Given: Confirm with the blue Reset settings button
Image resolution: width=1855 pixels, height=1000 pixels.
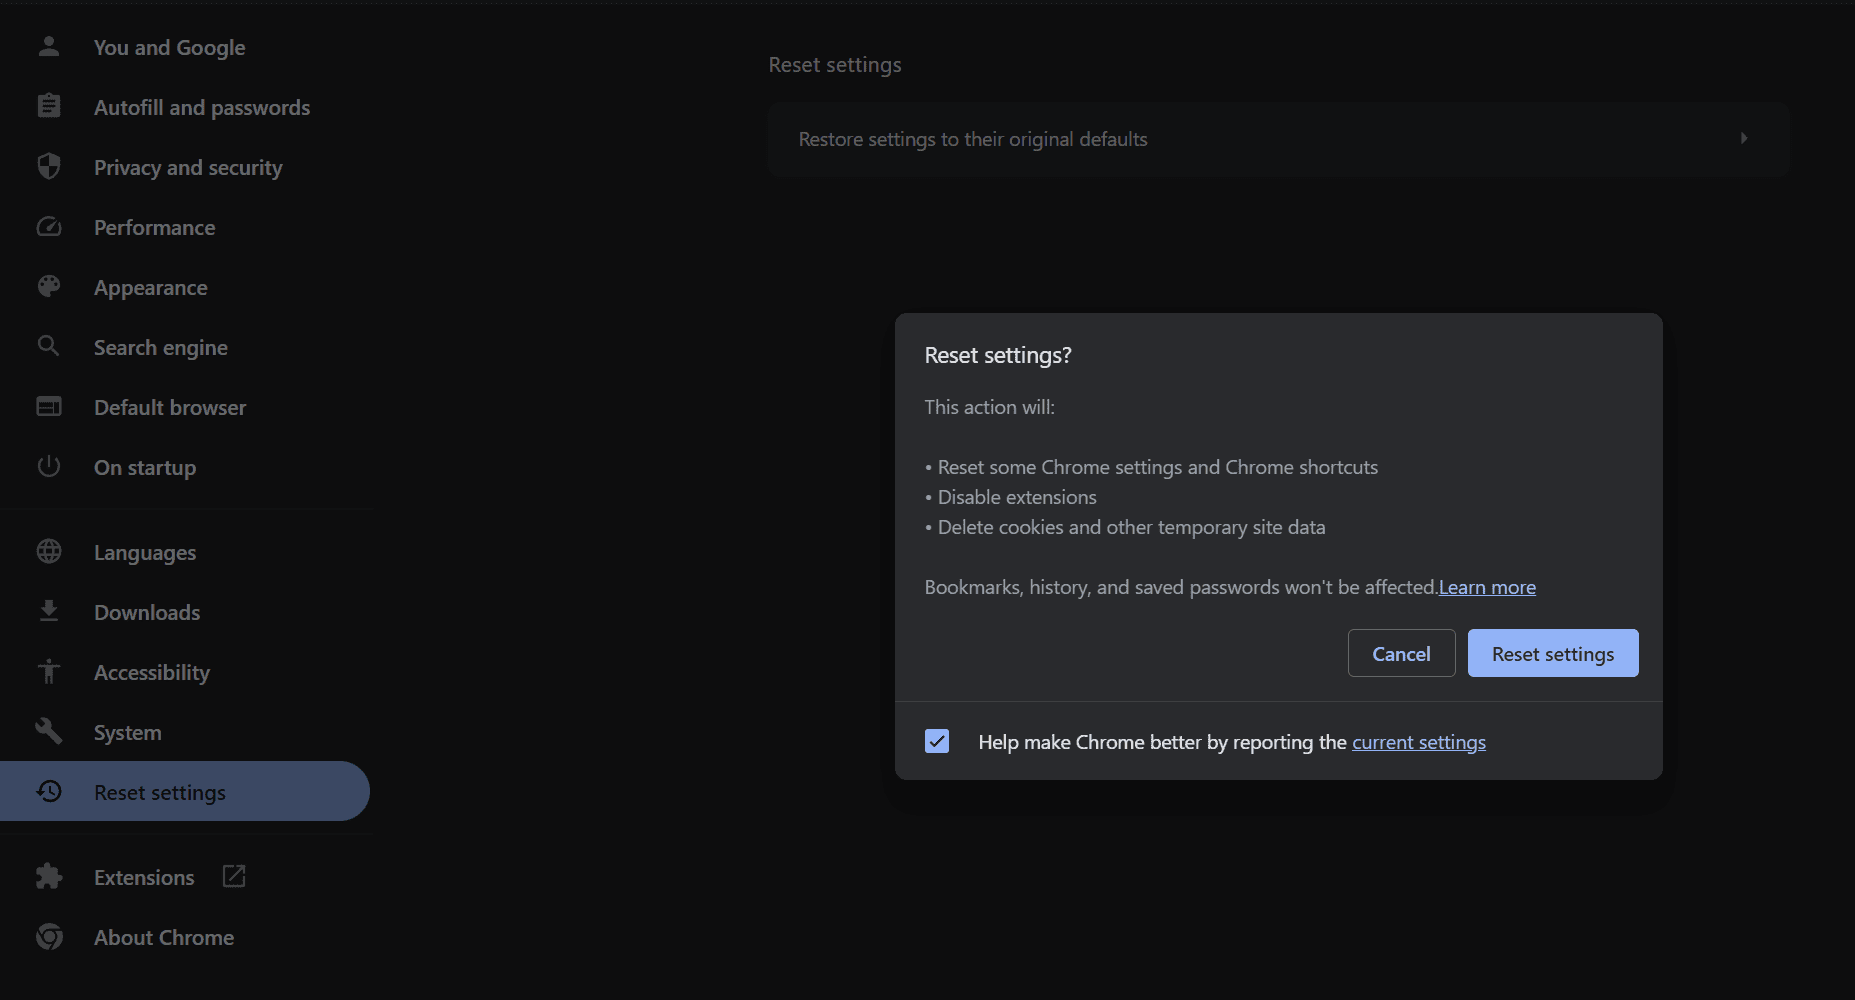Looking at the screenshot, I should click(x=1552, y=654).
